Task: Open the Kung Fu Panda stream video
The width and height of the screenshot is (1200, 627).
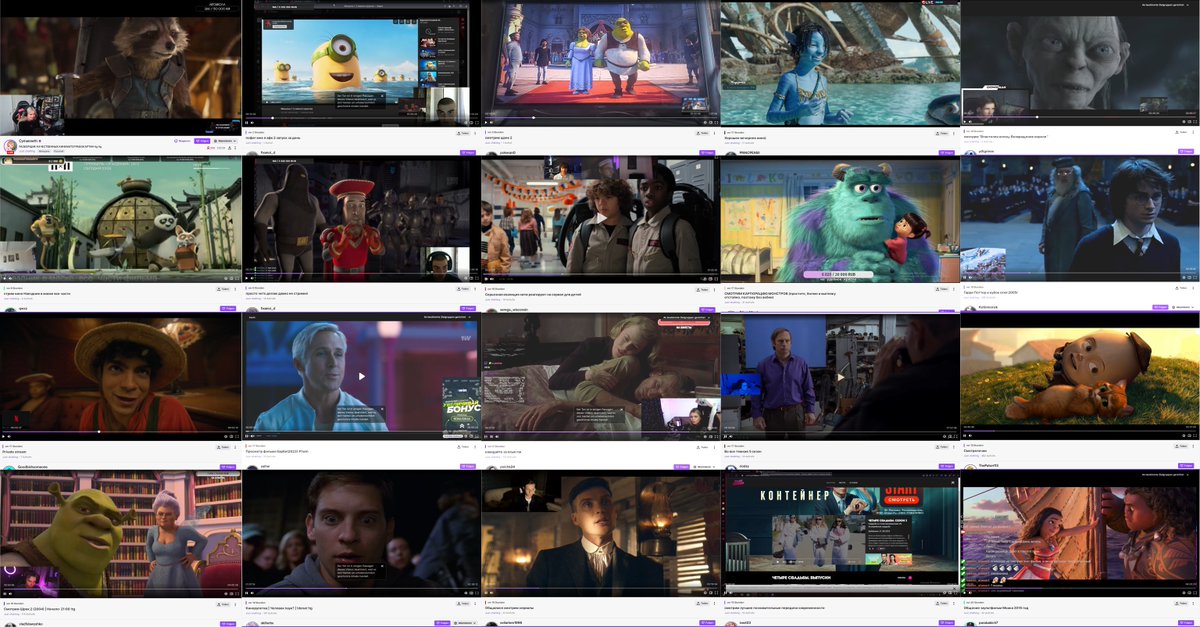Action: coord(120,220)
